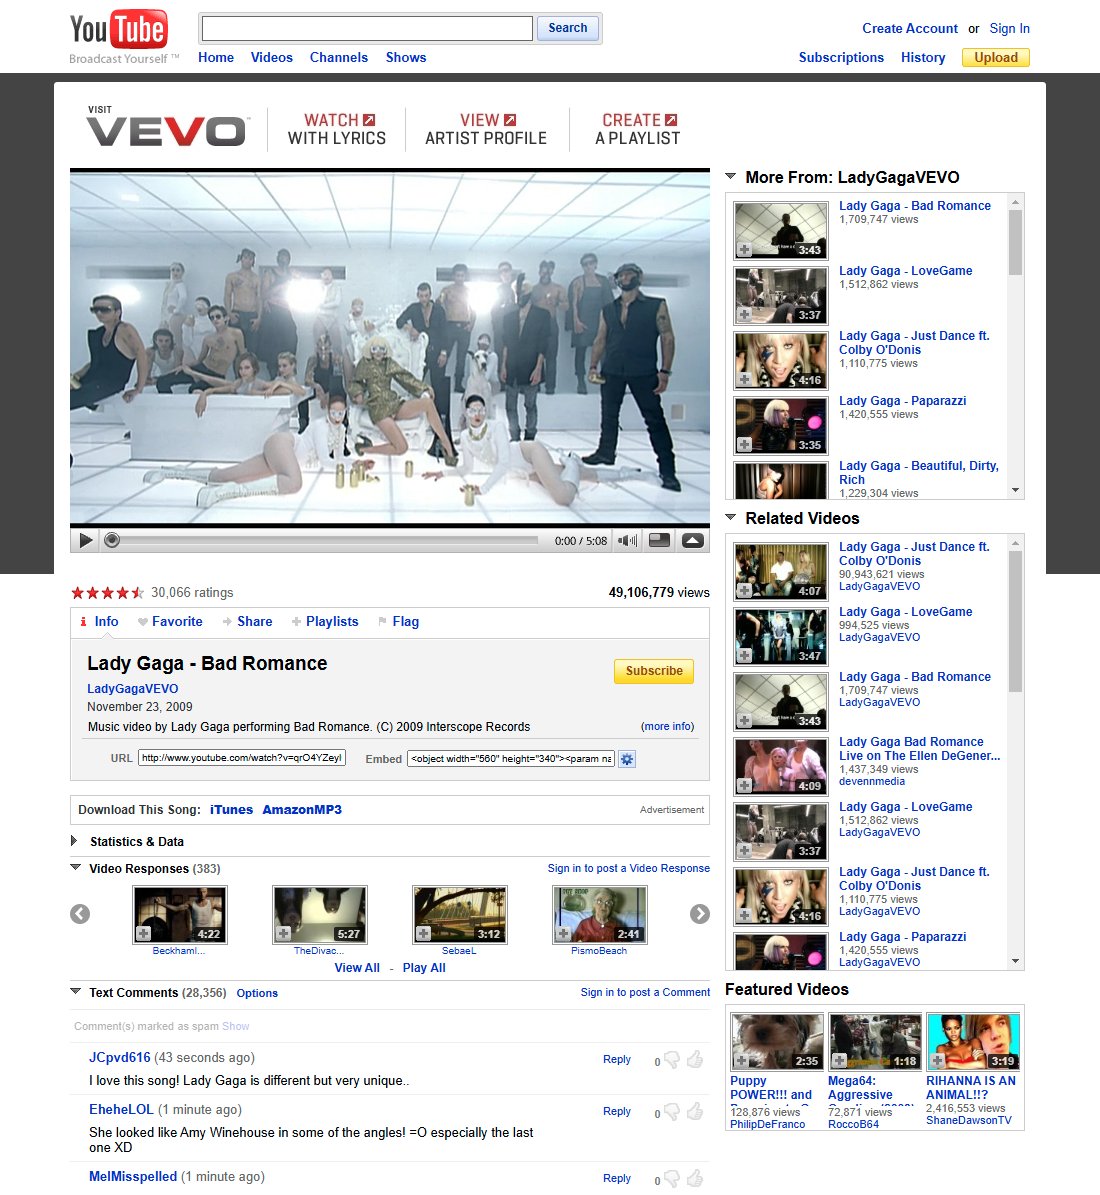Subscribe to LadyGagaVEVO channel
The height and width of the screenshot is (1195, 1100).
tap(654, 671)
